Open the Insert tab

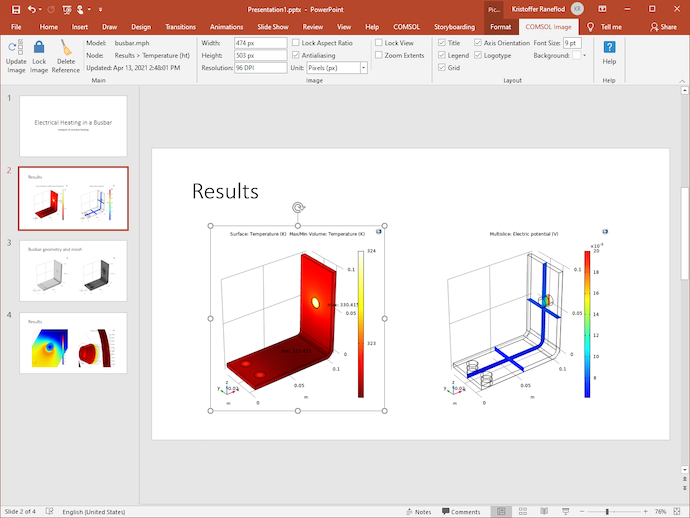(80, 27)
